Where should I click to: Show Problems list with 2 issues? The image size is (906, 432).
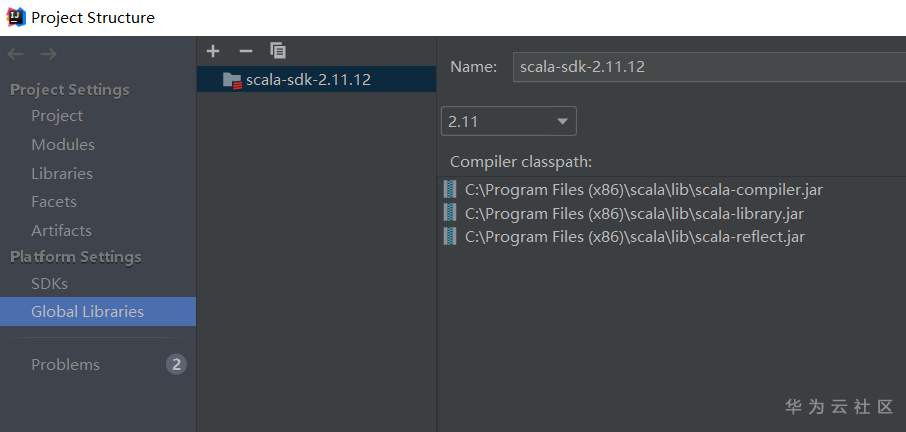pyautogui.click(x=66, y=365)
